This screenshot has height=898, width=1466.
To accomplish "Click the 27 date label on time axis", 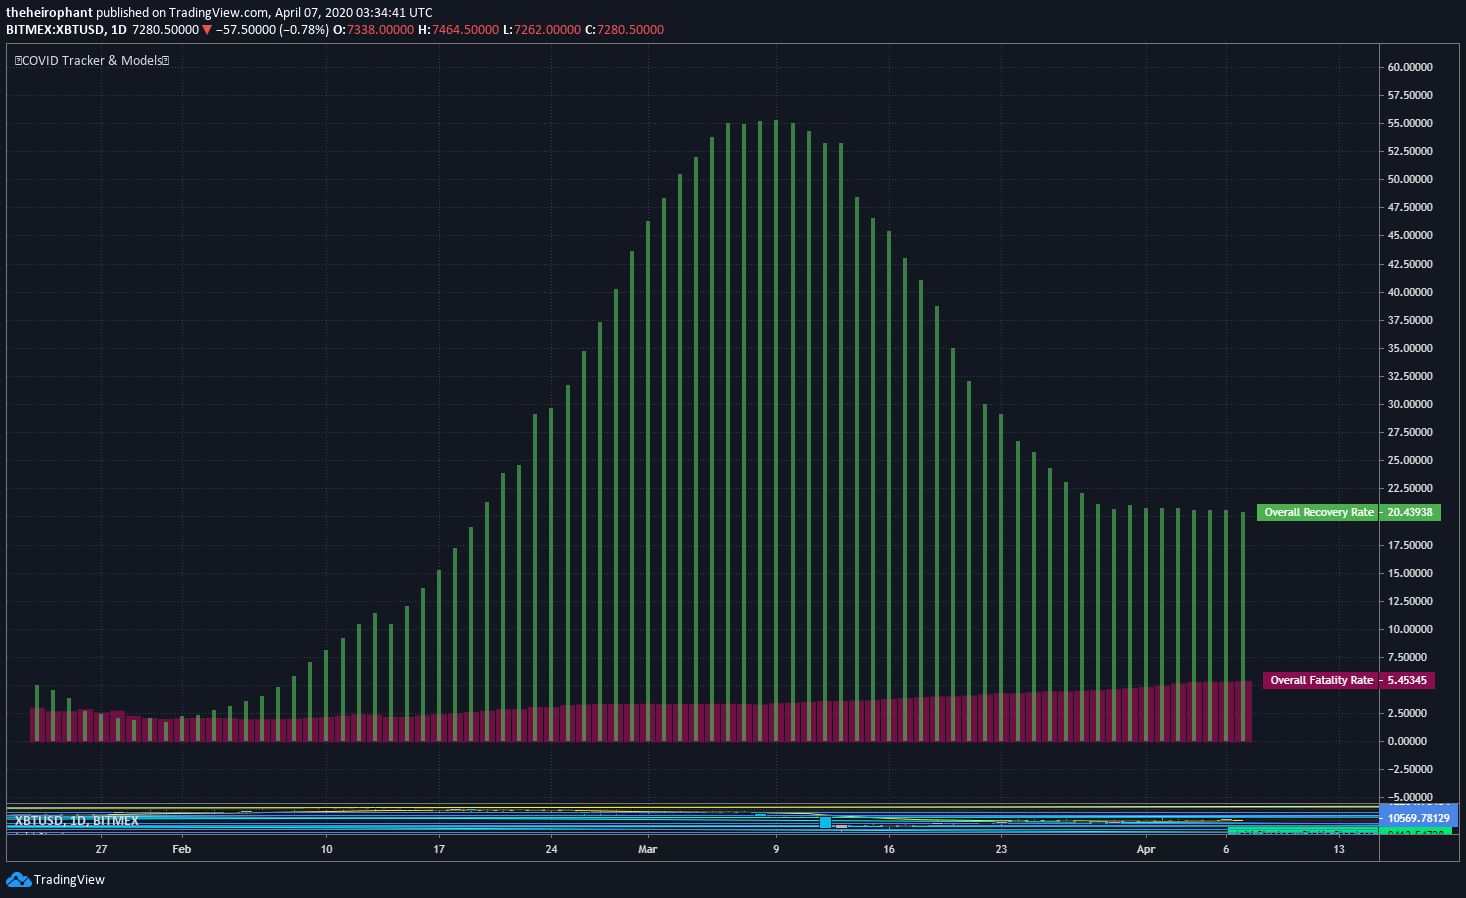I will point(101,849).
